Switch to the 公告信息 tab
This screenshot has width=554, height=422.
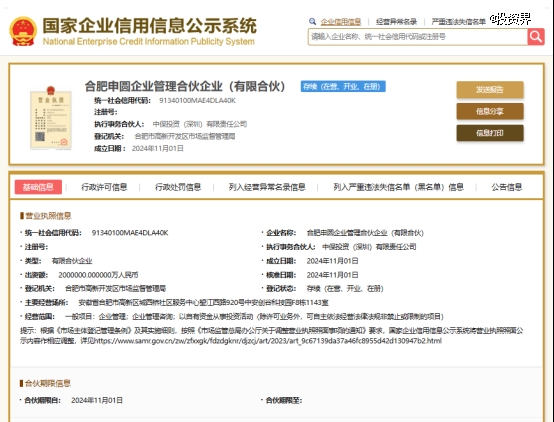506,187
